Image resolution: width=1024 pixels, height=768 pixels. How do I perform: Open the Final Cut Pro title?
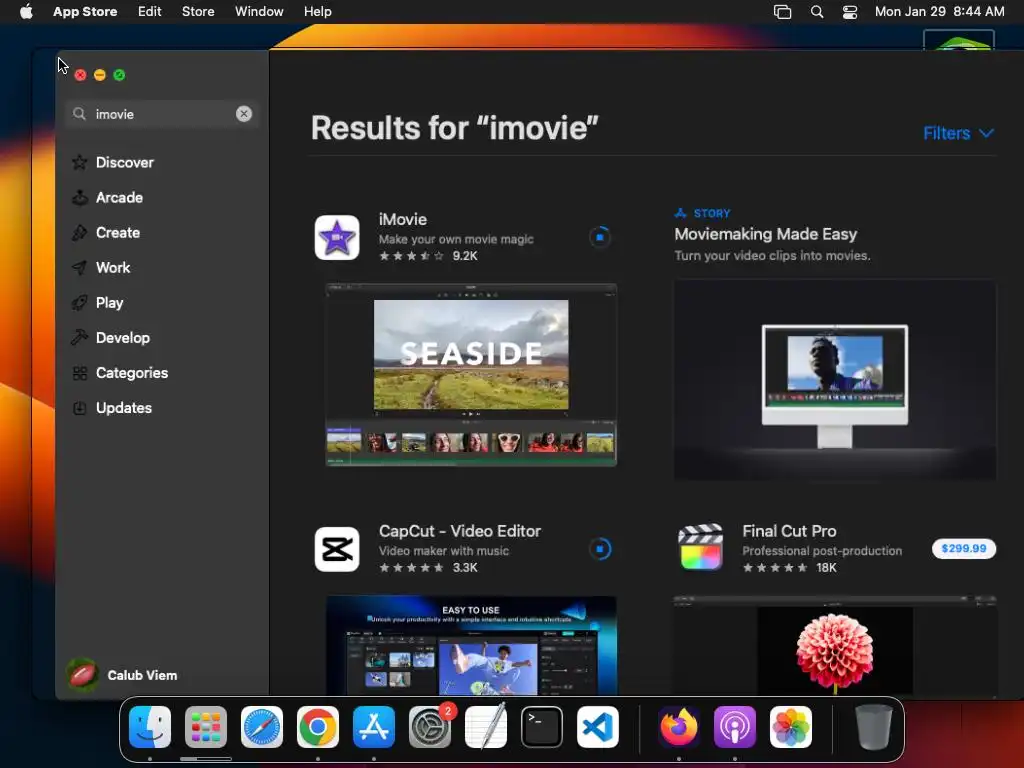pyautogui.click(x=789, y=531)
